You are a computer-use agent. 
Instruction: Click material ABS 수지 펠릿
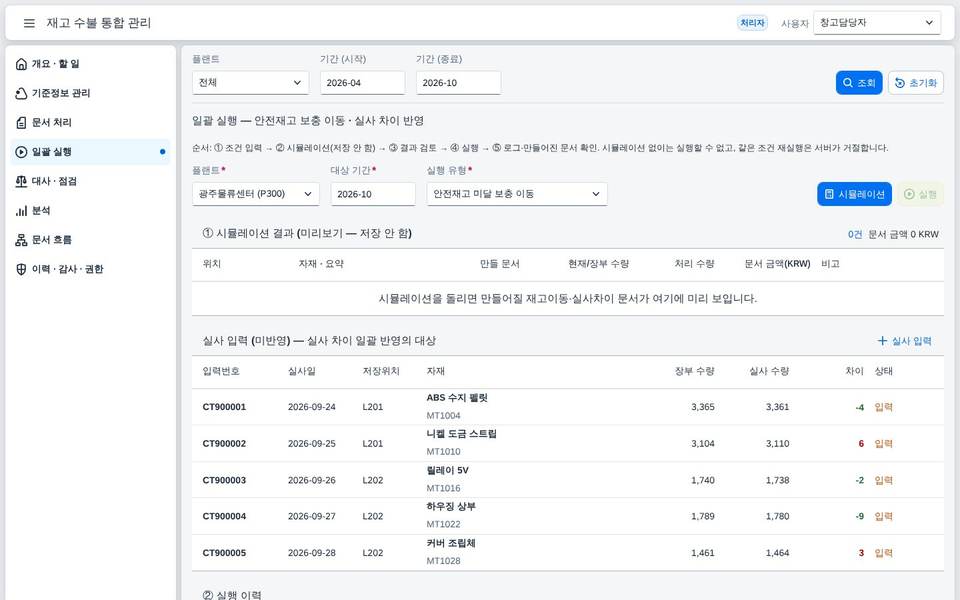(x=457, y=398)
